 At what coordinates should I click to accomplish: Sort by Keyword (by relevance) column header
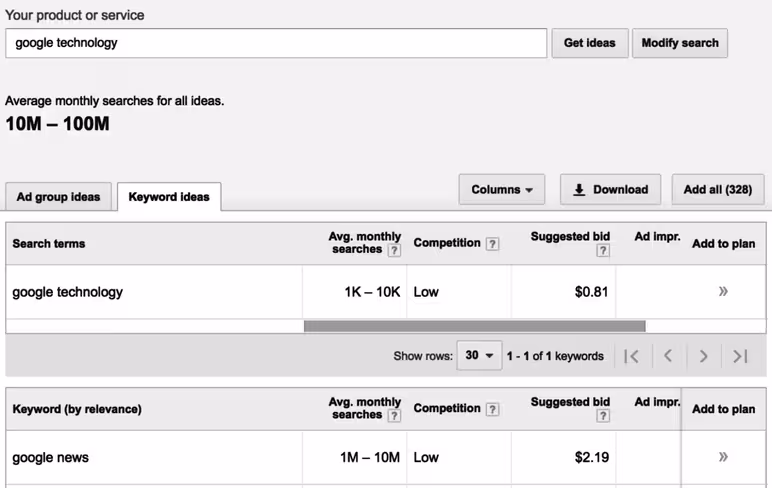pos(77,409)
